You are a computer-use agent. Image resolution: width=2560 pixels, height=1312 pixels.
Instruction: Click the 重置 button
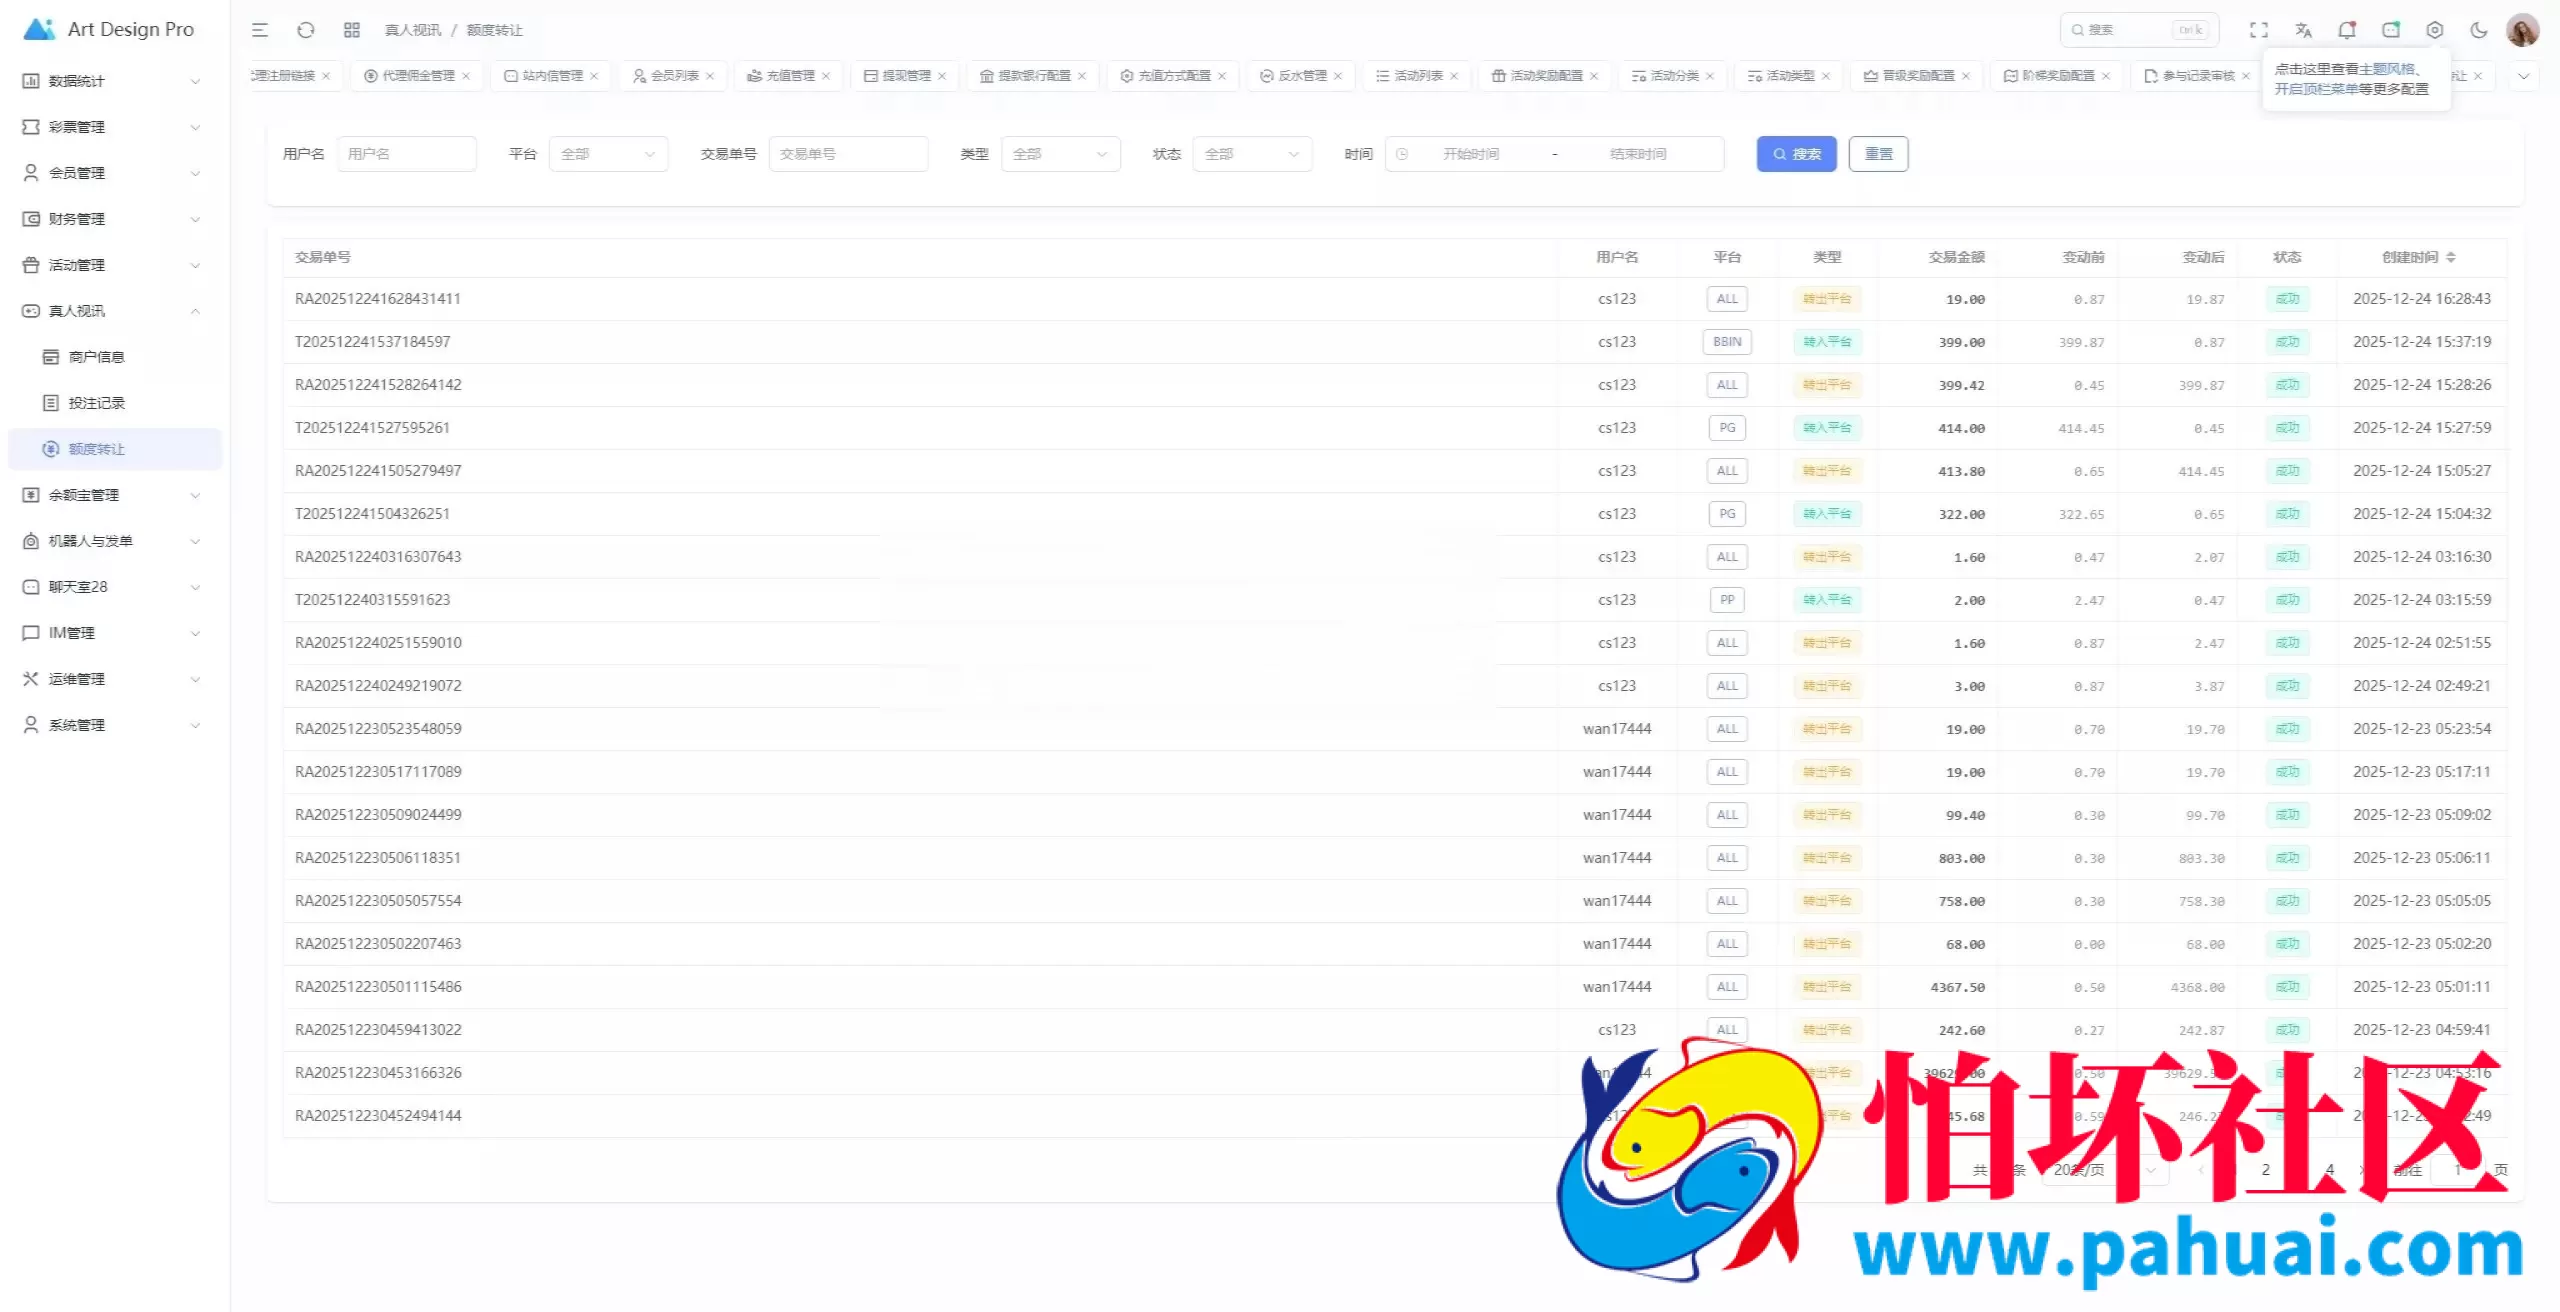coord(1878,154)
